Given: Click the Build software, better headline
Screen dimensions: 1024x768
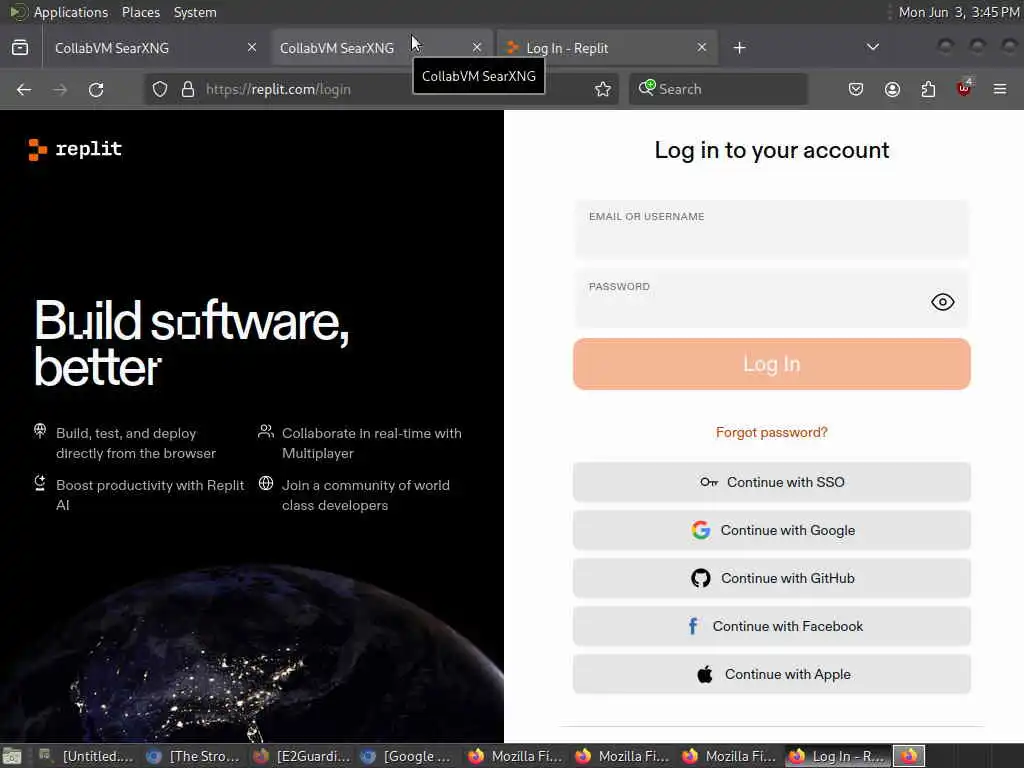Looking at the screenshot, I should [x=191, y=344].
